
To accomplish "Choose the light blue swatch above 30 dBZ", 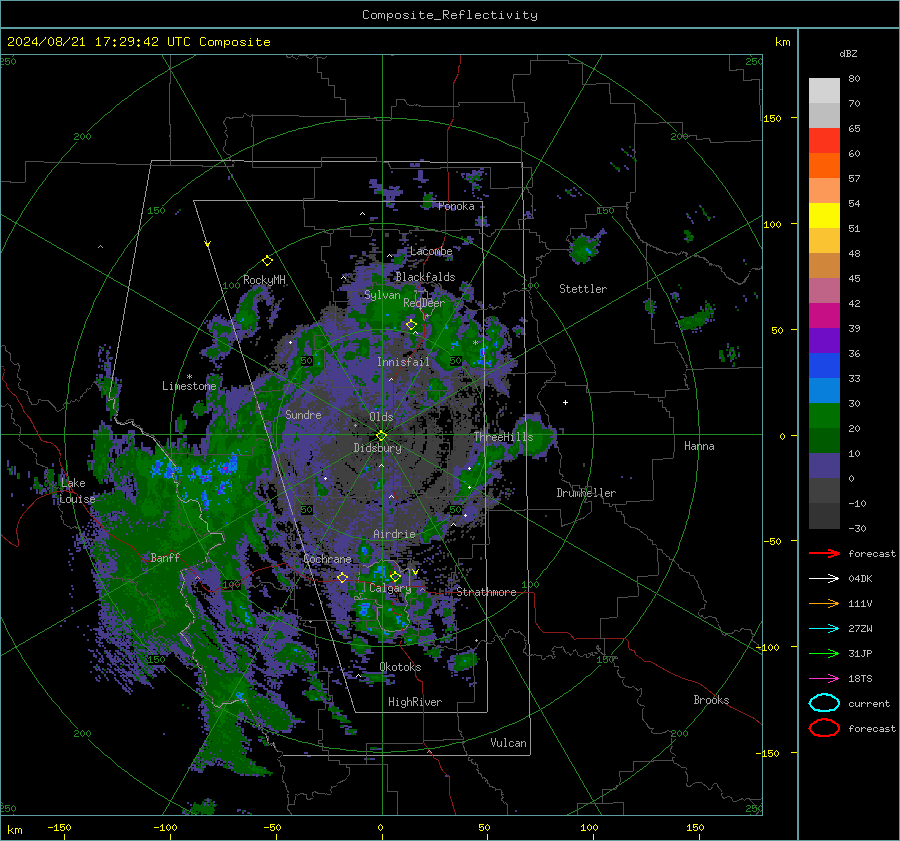I will 824,391.
